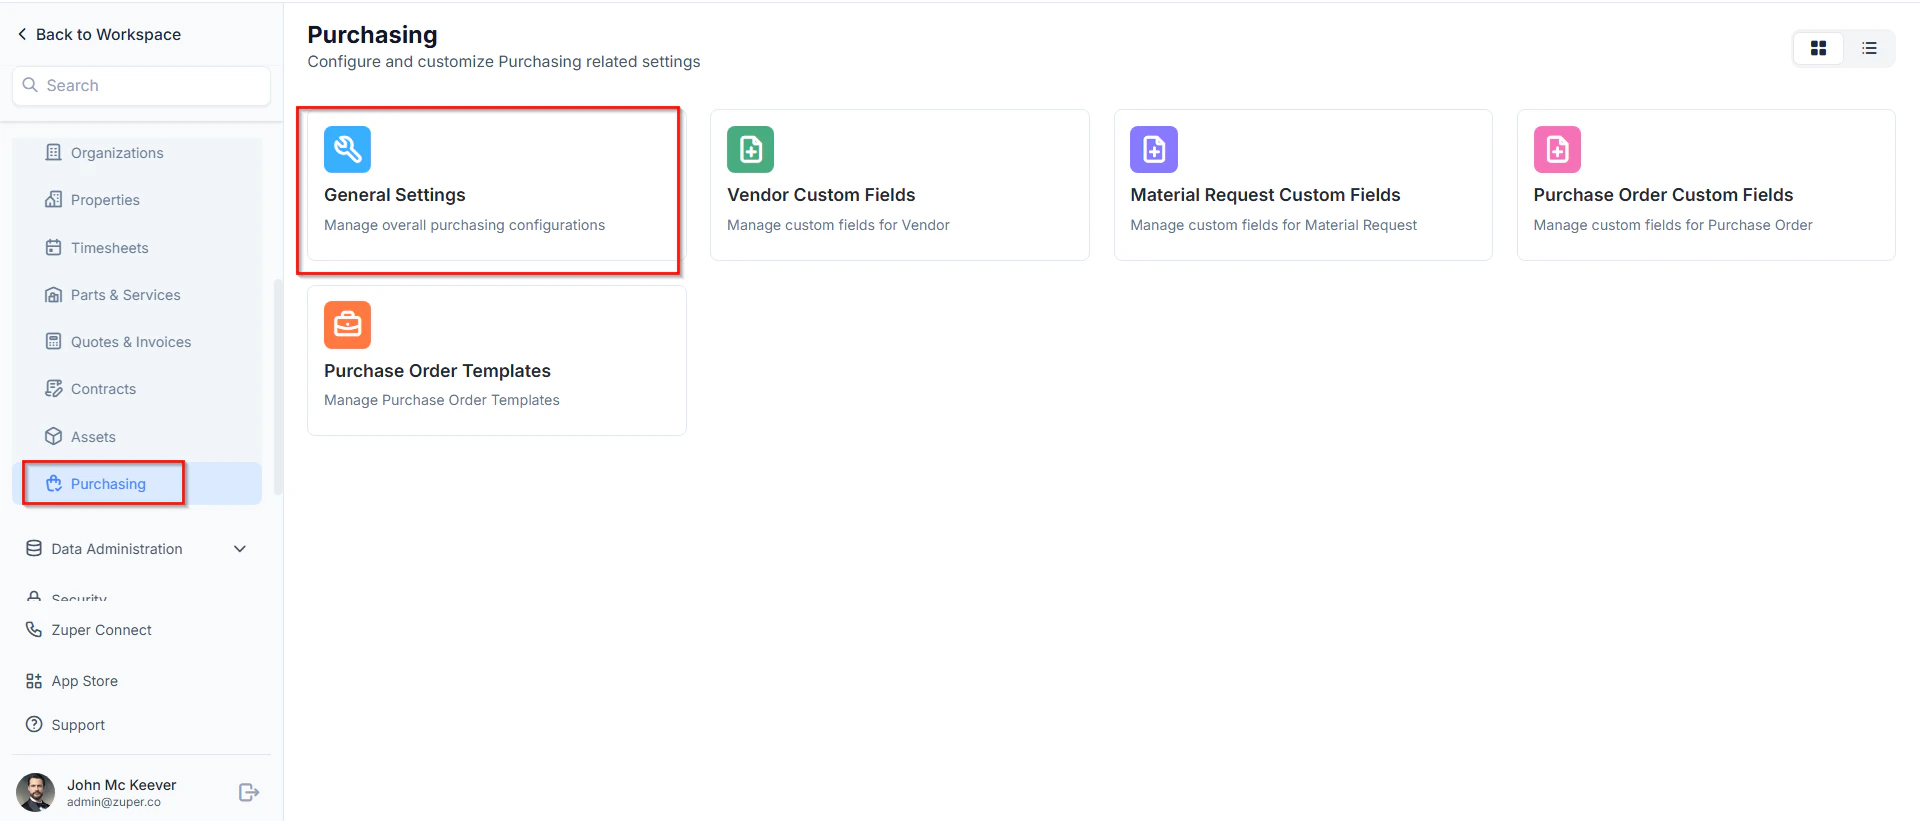The height and width of the screenshot is (821, 1920).
Task: Click 'Configure and customize Purchasing related settings' subtitle
Action: point(503,62)
